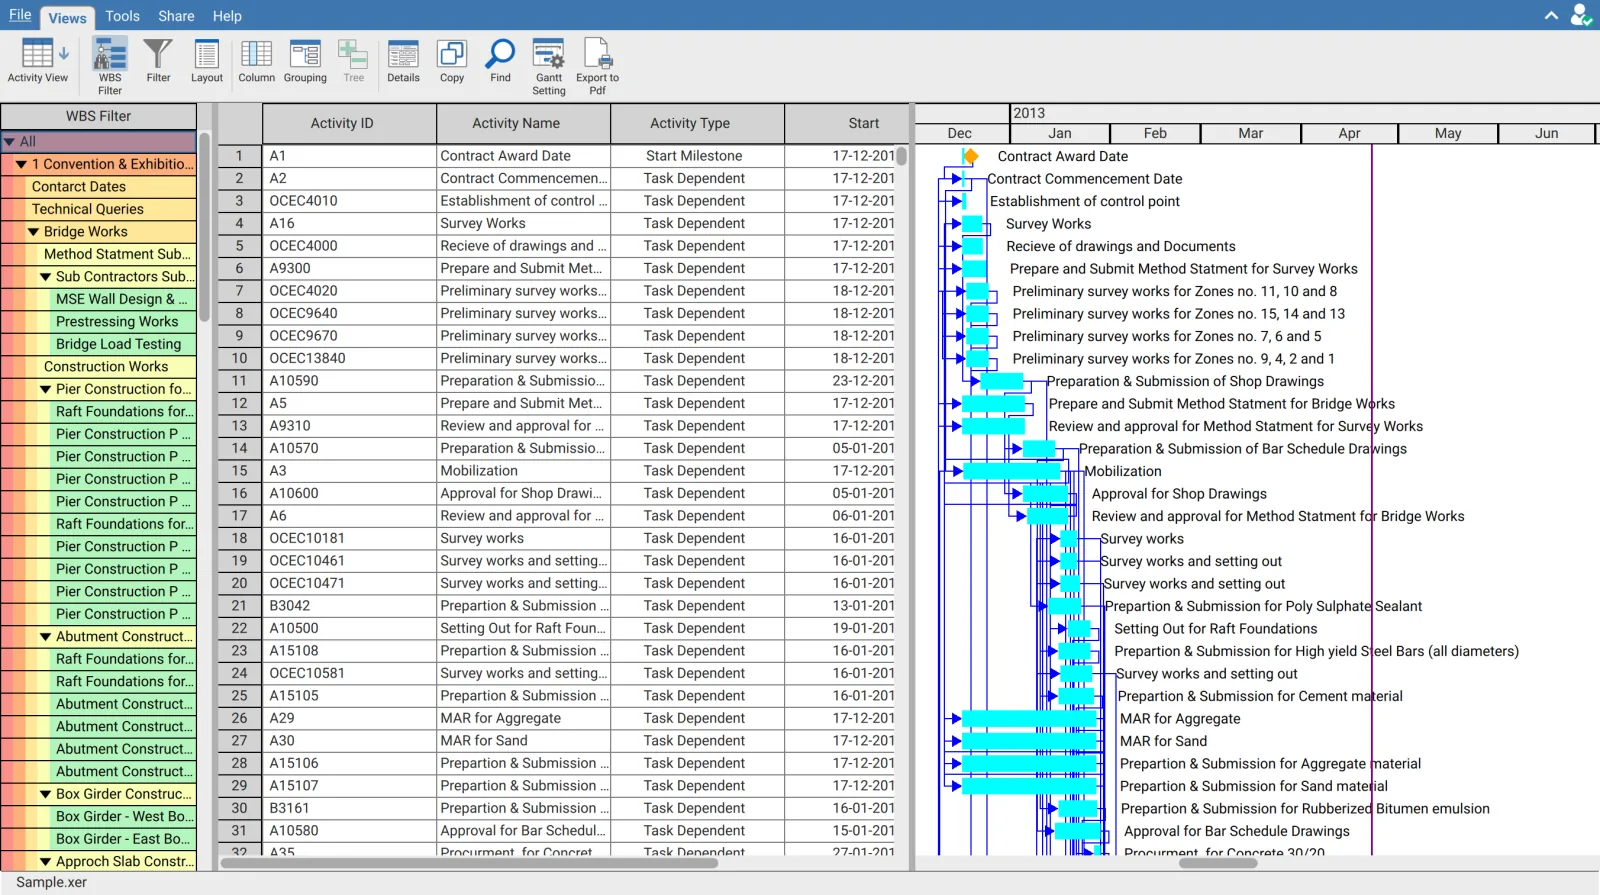Viewport: 1600px width, 895px height.
Task: Click the WBS tree vertical scrollbar
Action: point(205,227)
